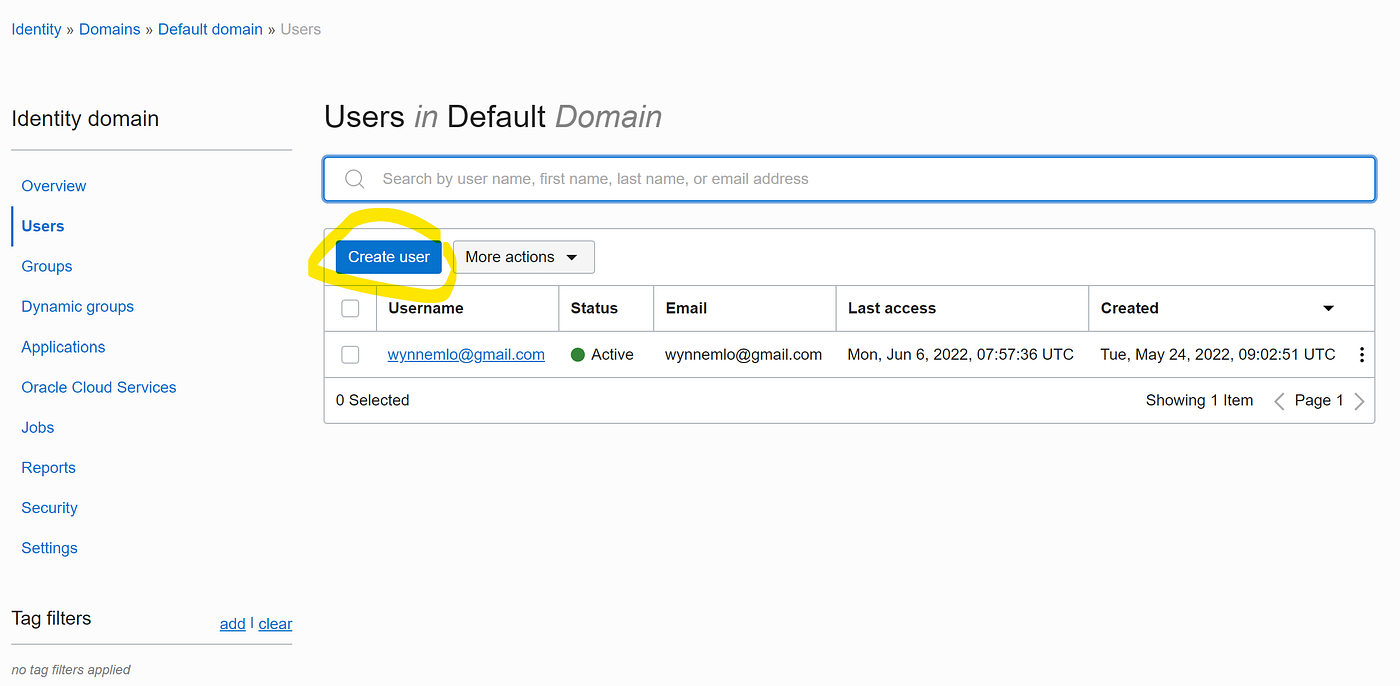
Task: Sort by Created using the header arrow
Action: (1328, 308)
